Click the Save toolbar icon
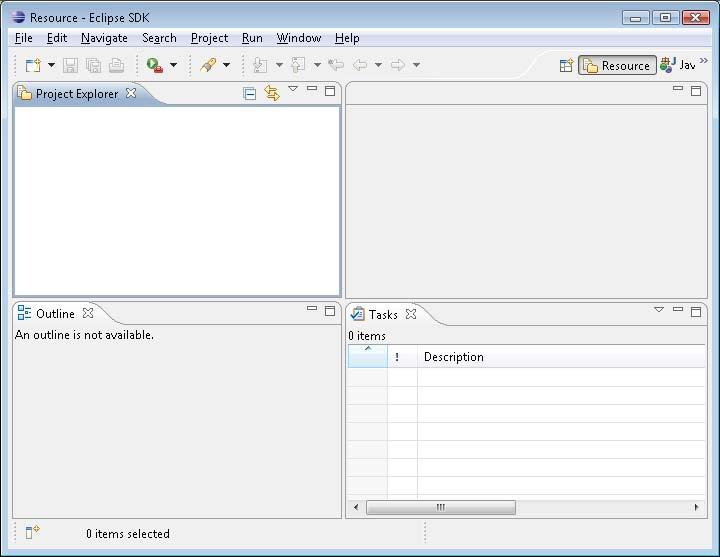Viewport: 720px width, 557px height. [70, 65]
